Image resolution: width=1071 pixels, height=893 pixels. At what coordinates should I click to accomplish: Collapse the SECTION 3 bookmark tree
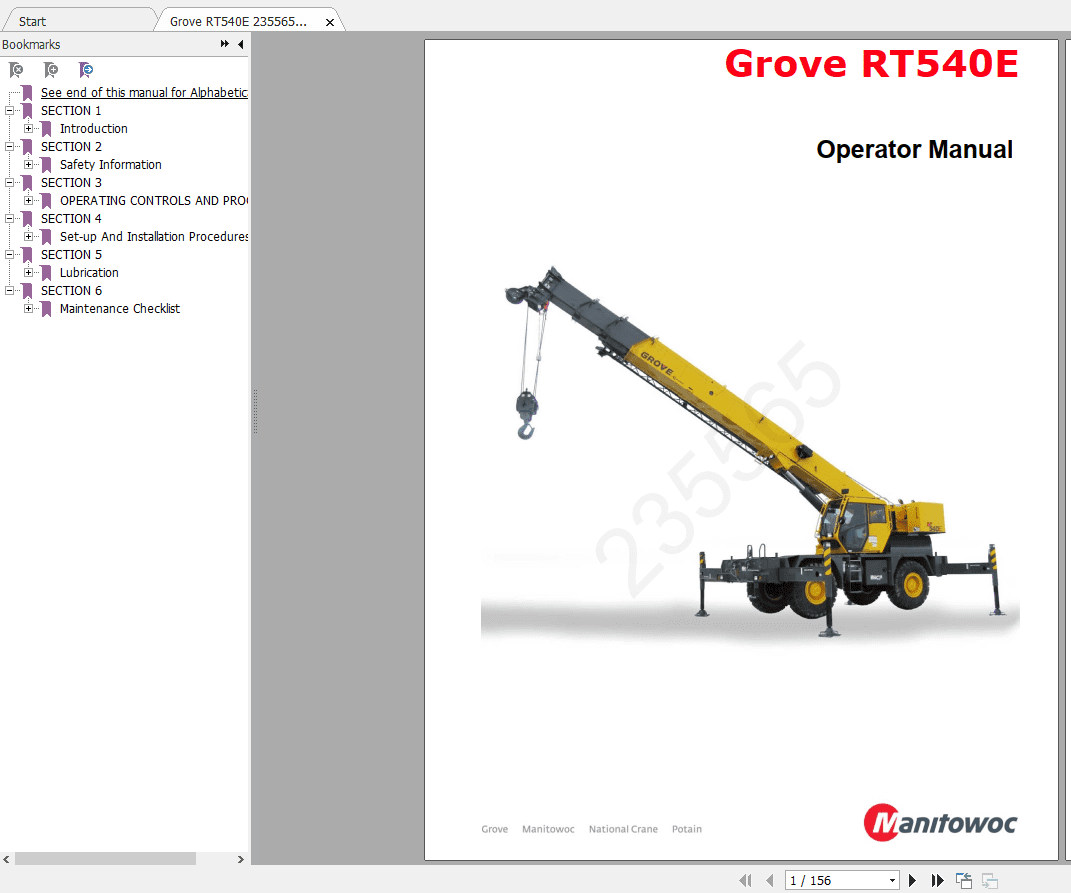tap(8, 182)
